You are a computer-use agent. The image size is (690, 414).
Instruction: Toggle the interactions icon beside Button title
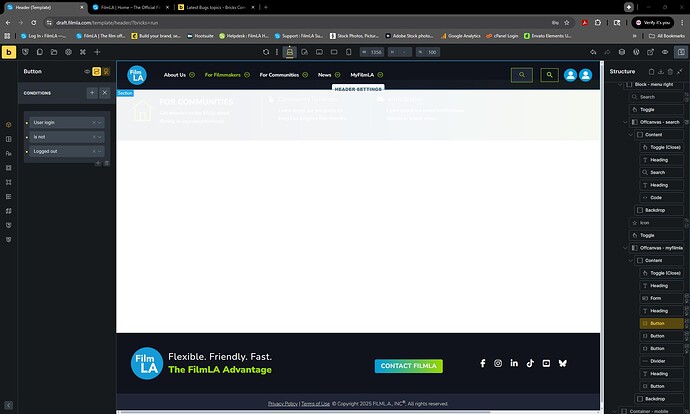coord(106,71)
